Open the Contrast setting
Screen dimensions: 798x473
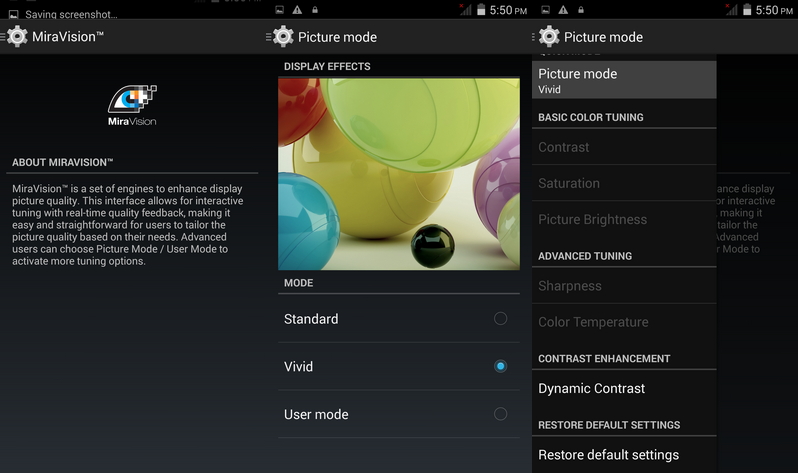(624, 147)
